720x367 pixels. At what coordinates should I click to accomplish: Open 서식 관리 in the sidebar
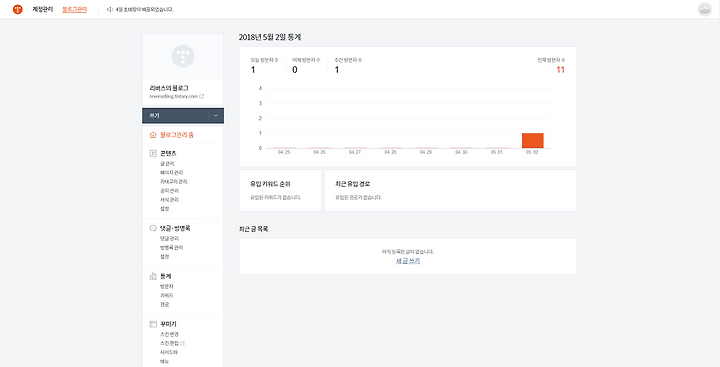click(x=169, y=200)
